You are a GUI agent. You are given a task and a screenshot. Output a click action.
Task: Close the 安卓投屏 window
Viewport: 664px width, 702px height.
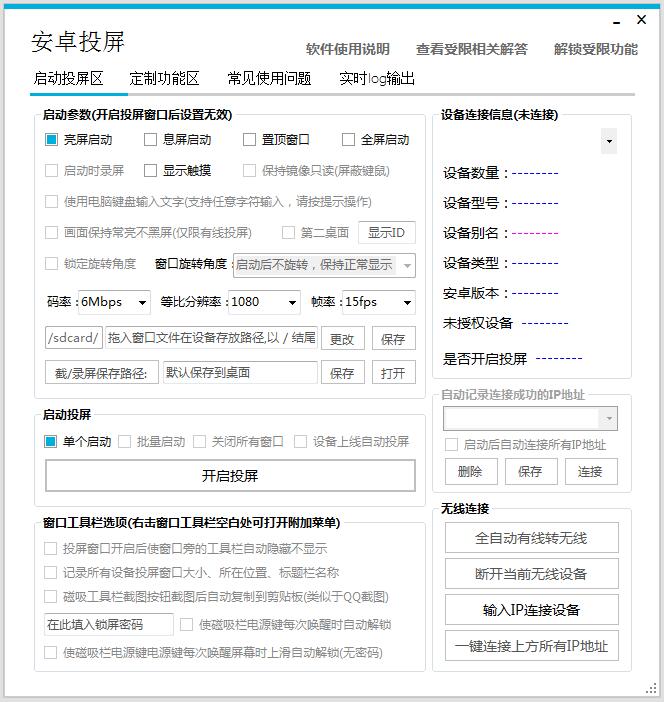coord(642,20)
